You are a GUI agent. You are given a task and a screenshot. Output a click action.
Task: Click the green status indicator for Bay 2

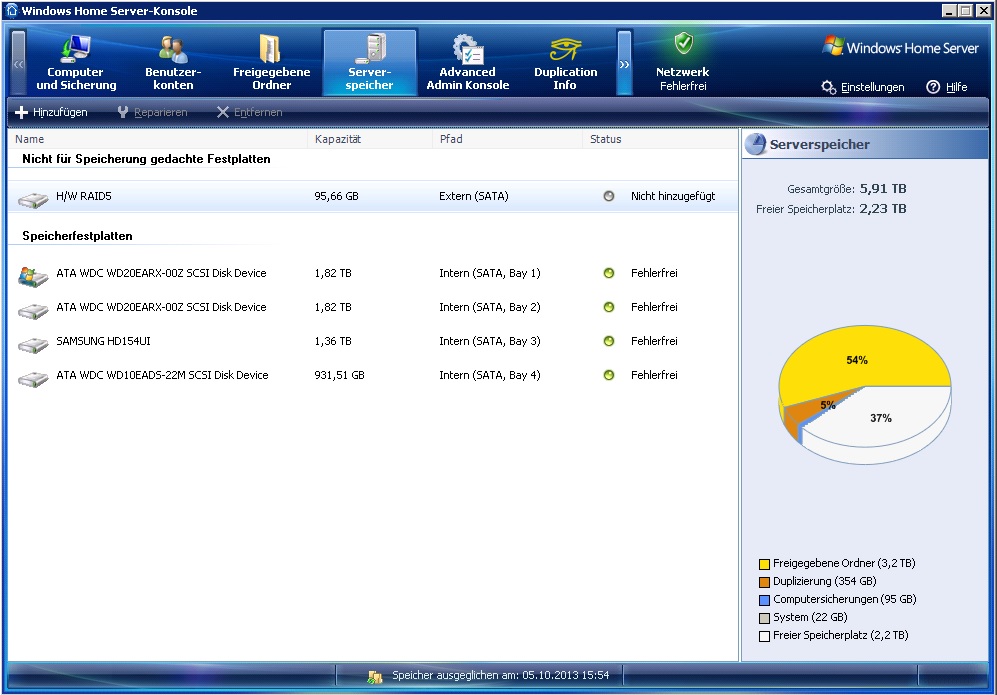(608, 307)
